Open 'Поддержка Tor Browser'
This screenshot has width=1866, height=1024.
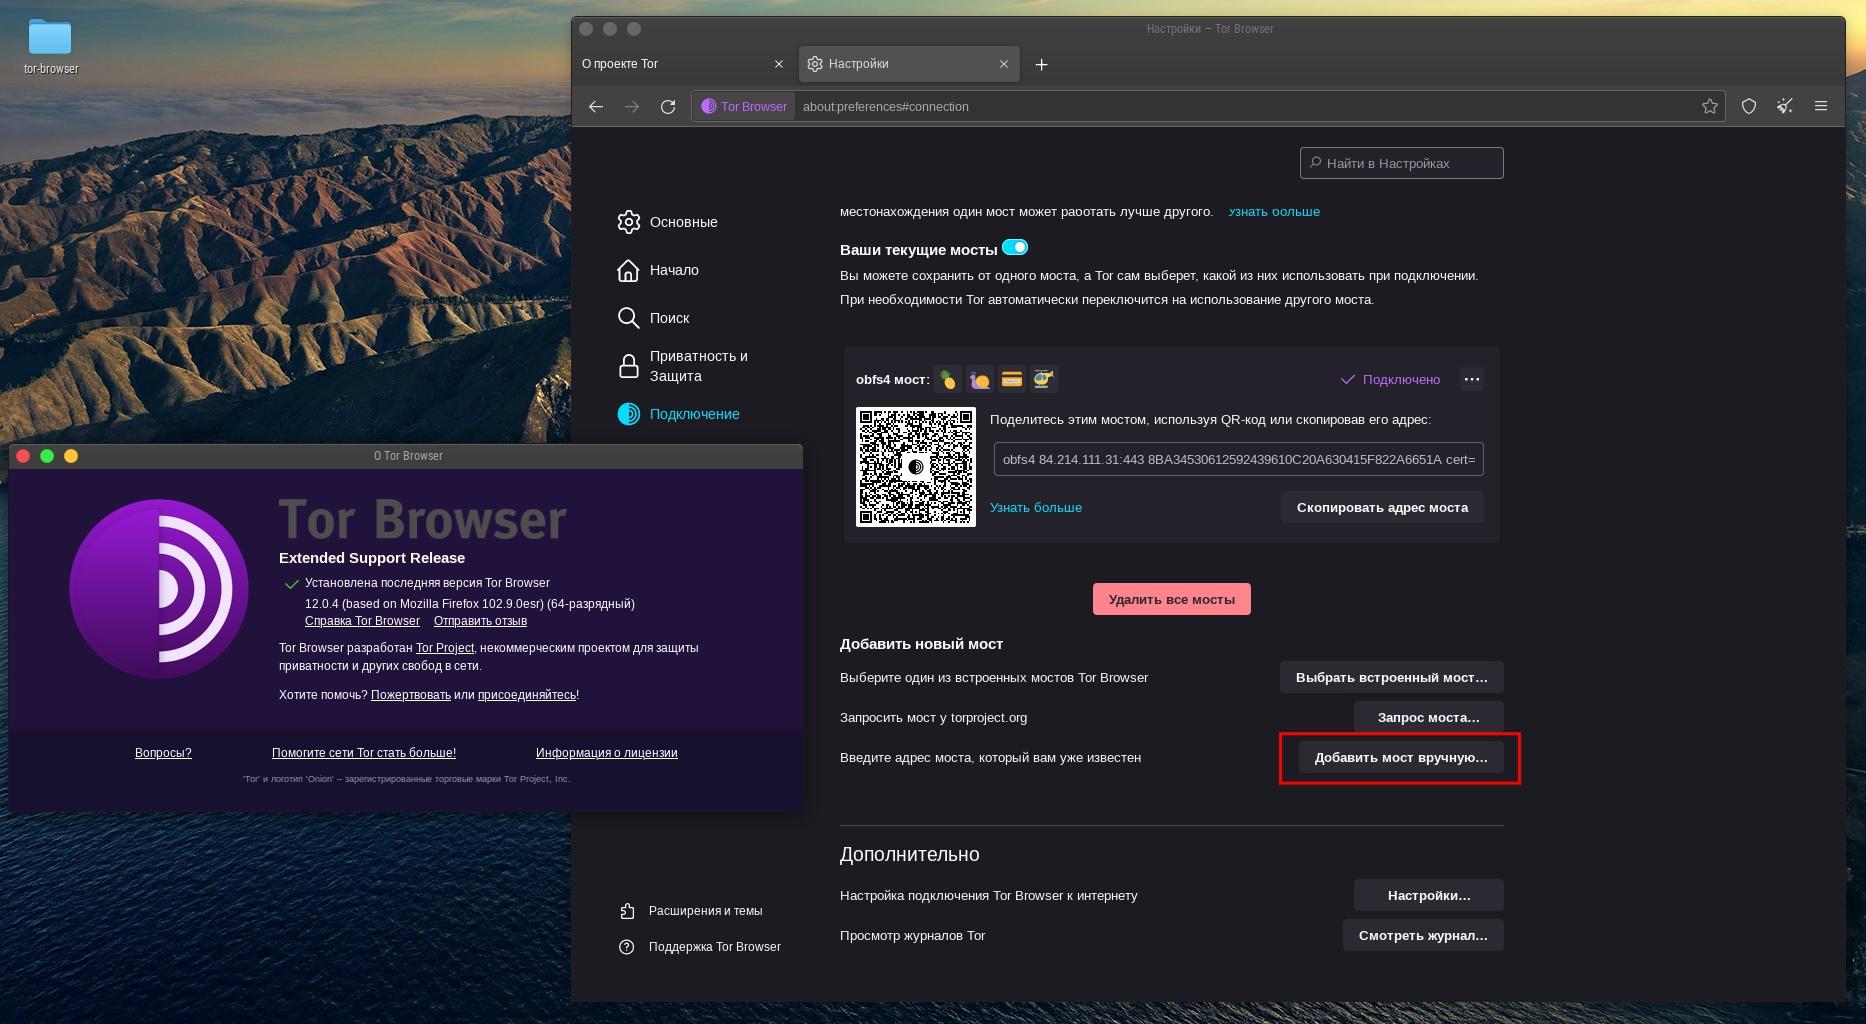(700, 947)
